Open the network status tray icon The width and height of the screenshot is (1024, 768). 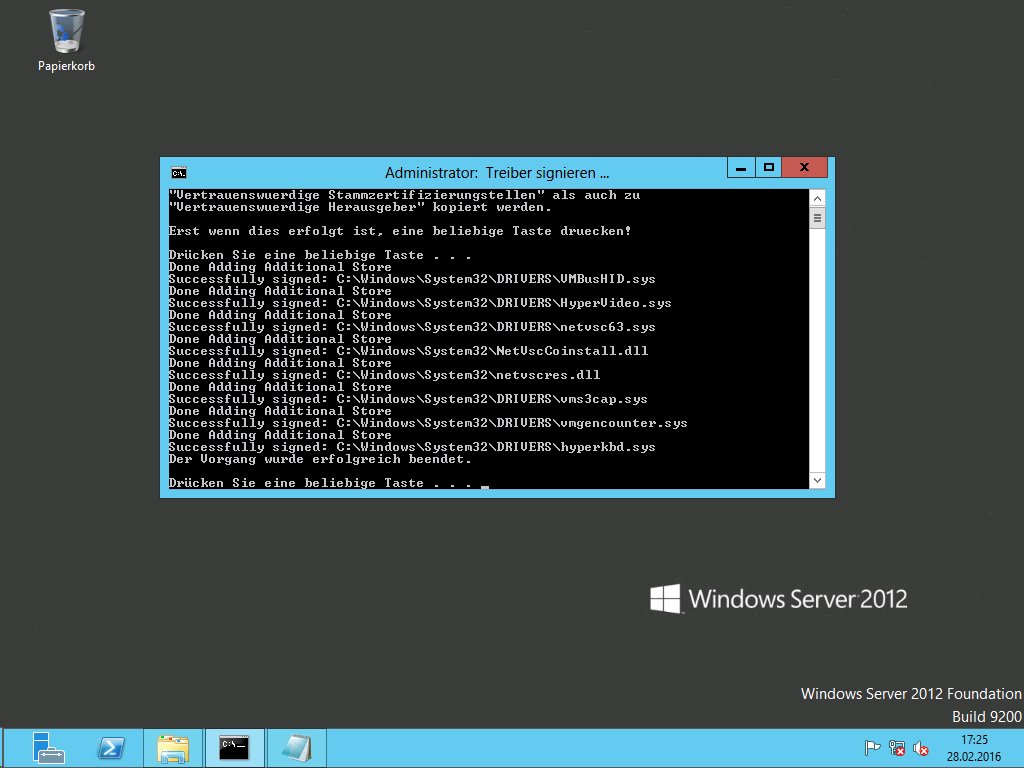tap(897, 748)
